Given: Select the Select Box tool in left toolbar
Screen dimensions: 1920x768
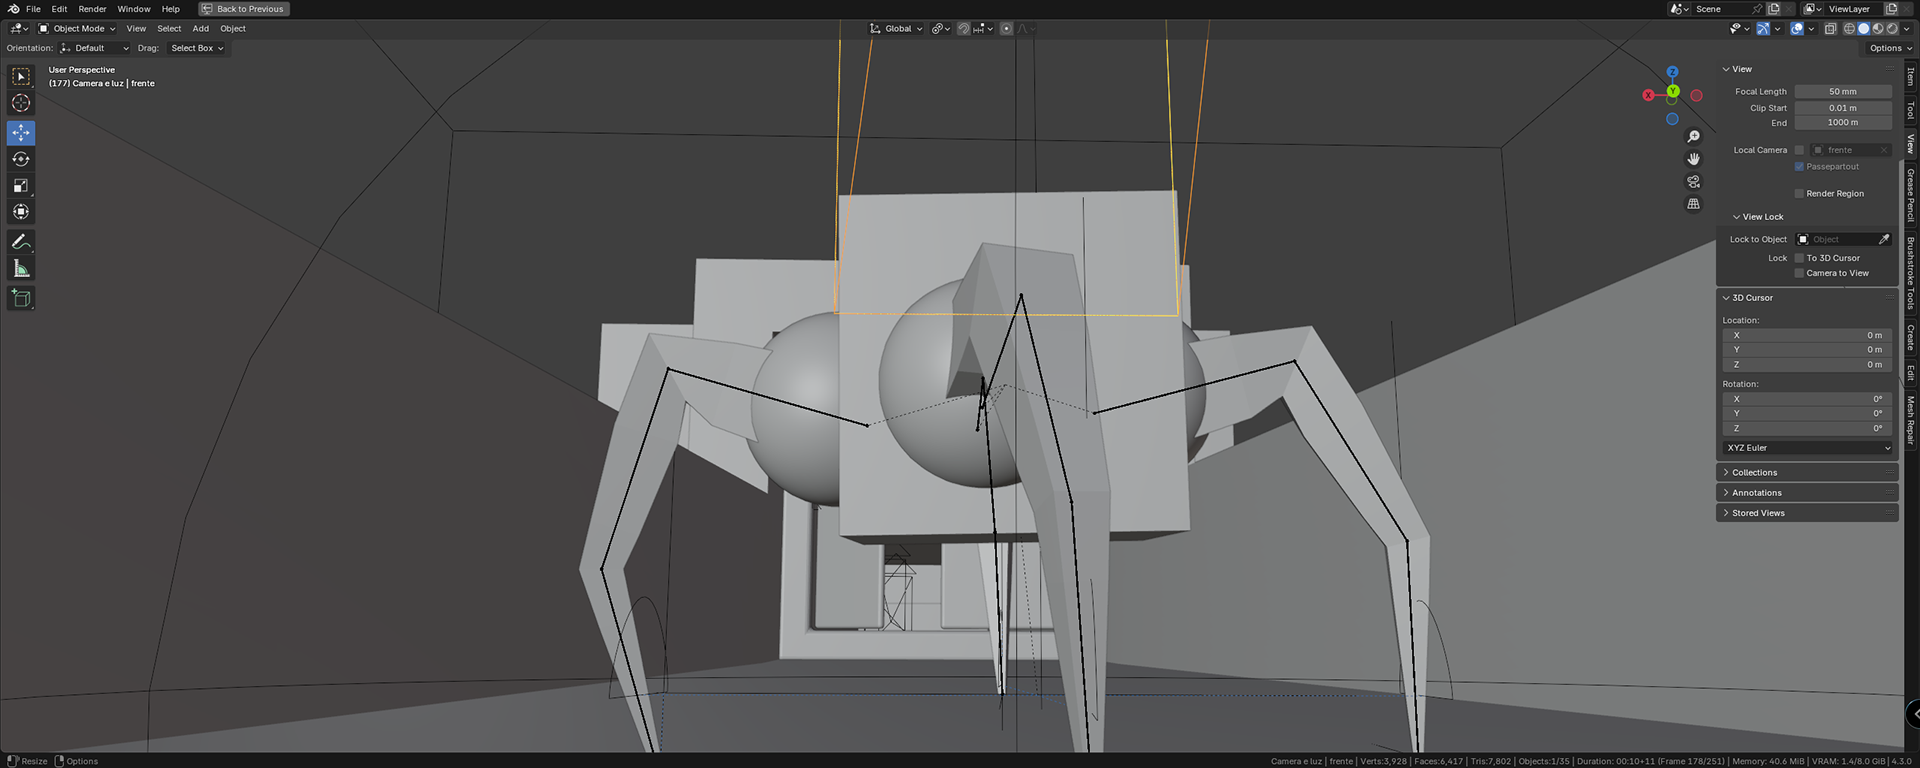Looking at the screenshot, I should [x=21, y=77].
